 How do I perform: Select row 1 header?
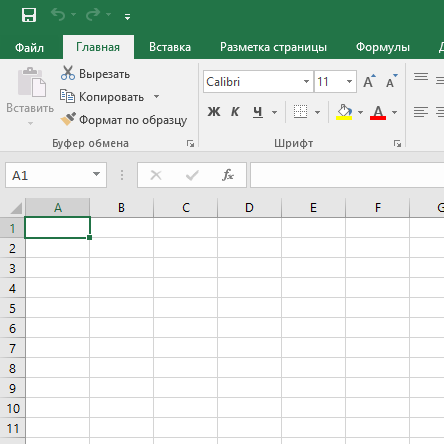point(12,228)
